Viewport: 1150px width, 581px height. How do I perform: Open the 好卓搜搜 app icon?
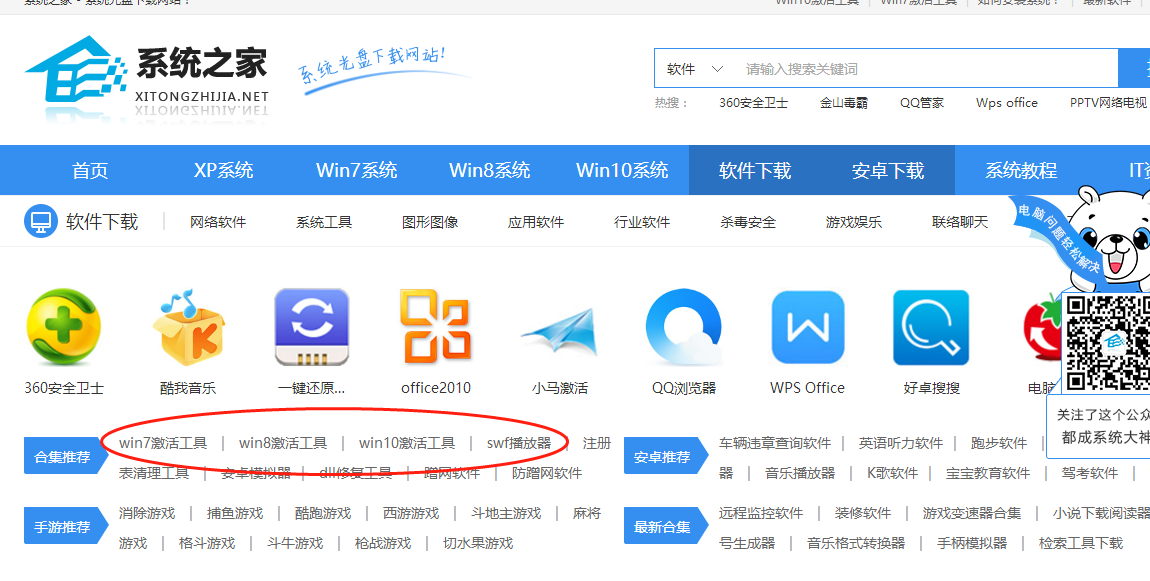pos(931,327)
